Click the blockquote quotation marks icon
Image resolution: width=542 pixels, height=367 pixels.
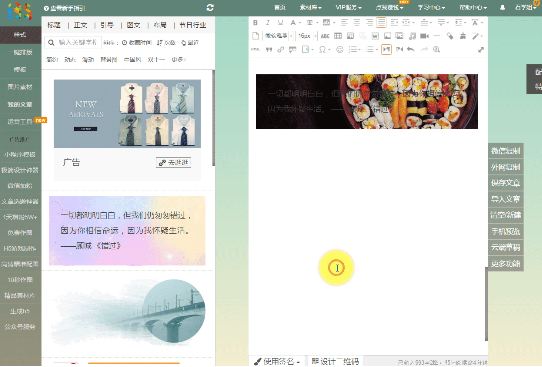pos(268,50)
